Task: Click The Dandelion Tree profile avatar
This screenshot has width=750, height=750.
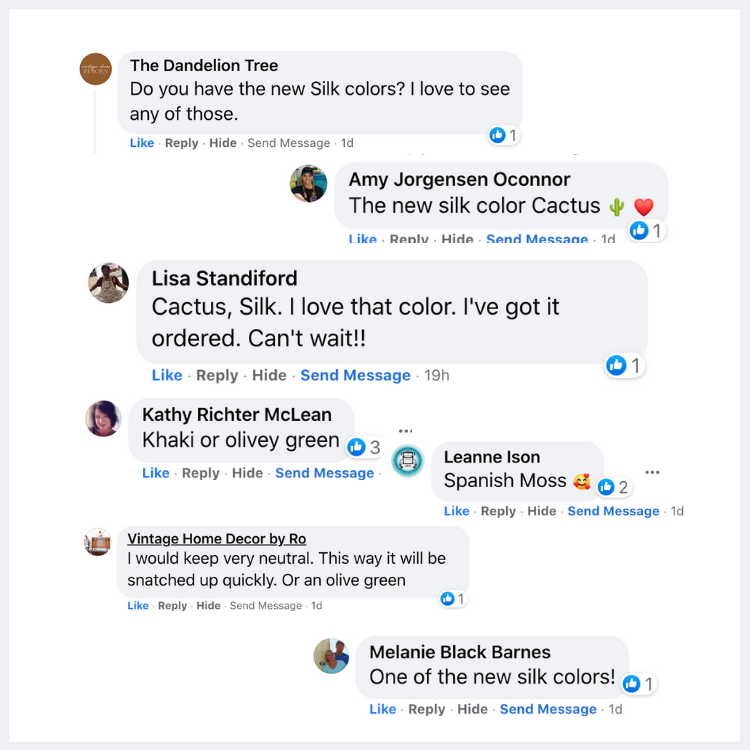Action: pos(96,69)
